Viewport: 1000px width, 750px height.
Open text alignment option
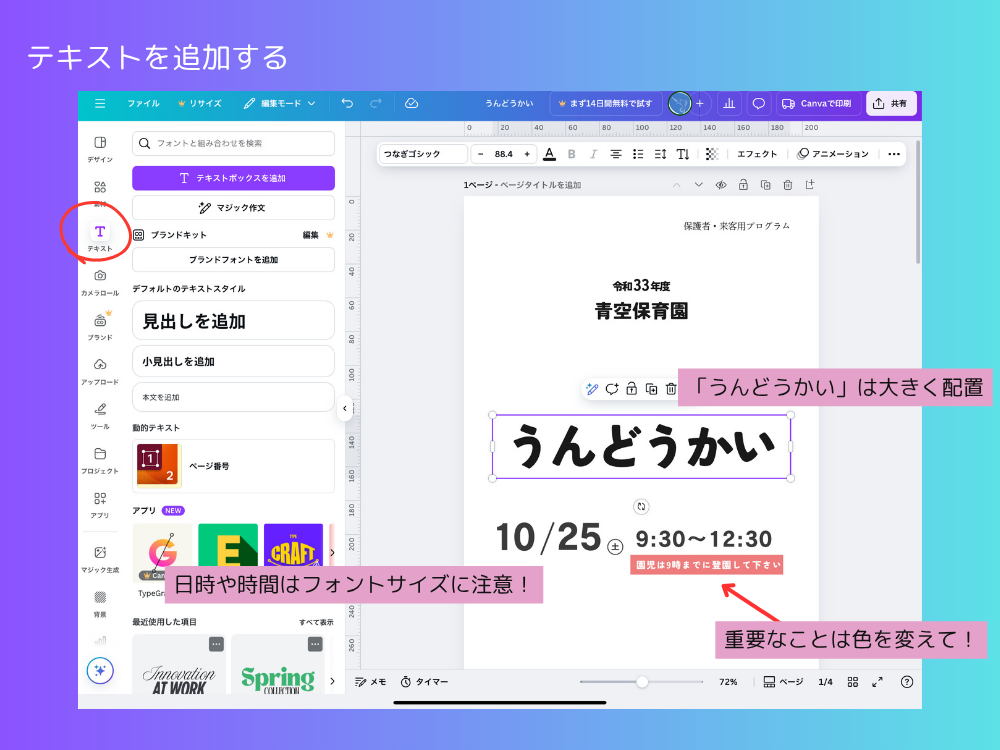[615, 154]
